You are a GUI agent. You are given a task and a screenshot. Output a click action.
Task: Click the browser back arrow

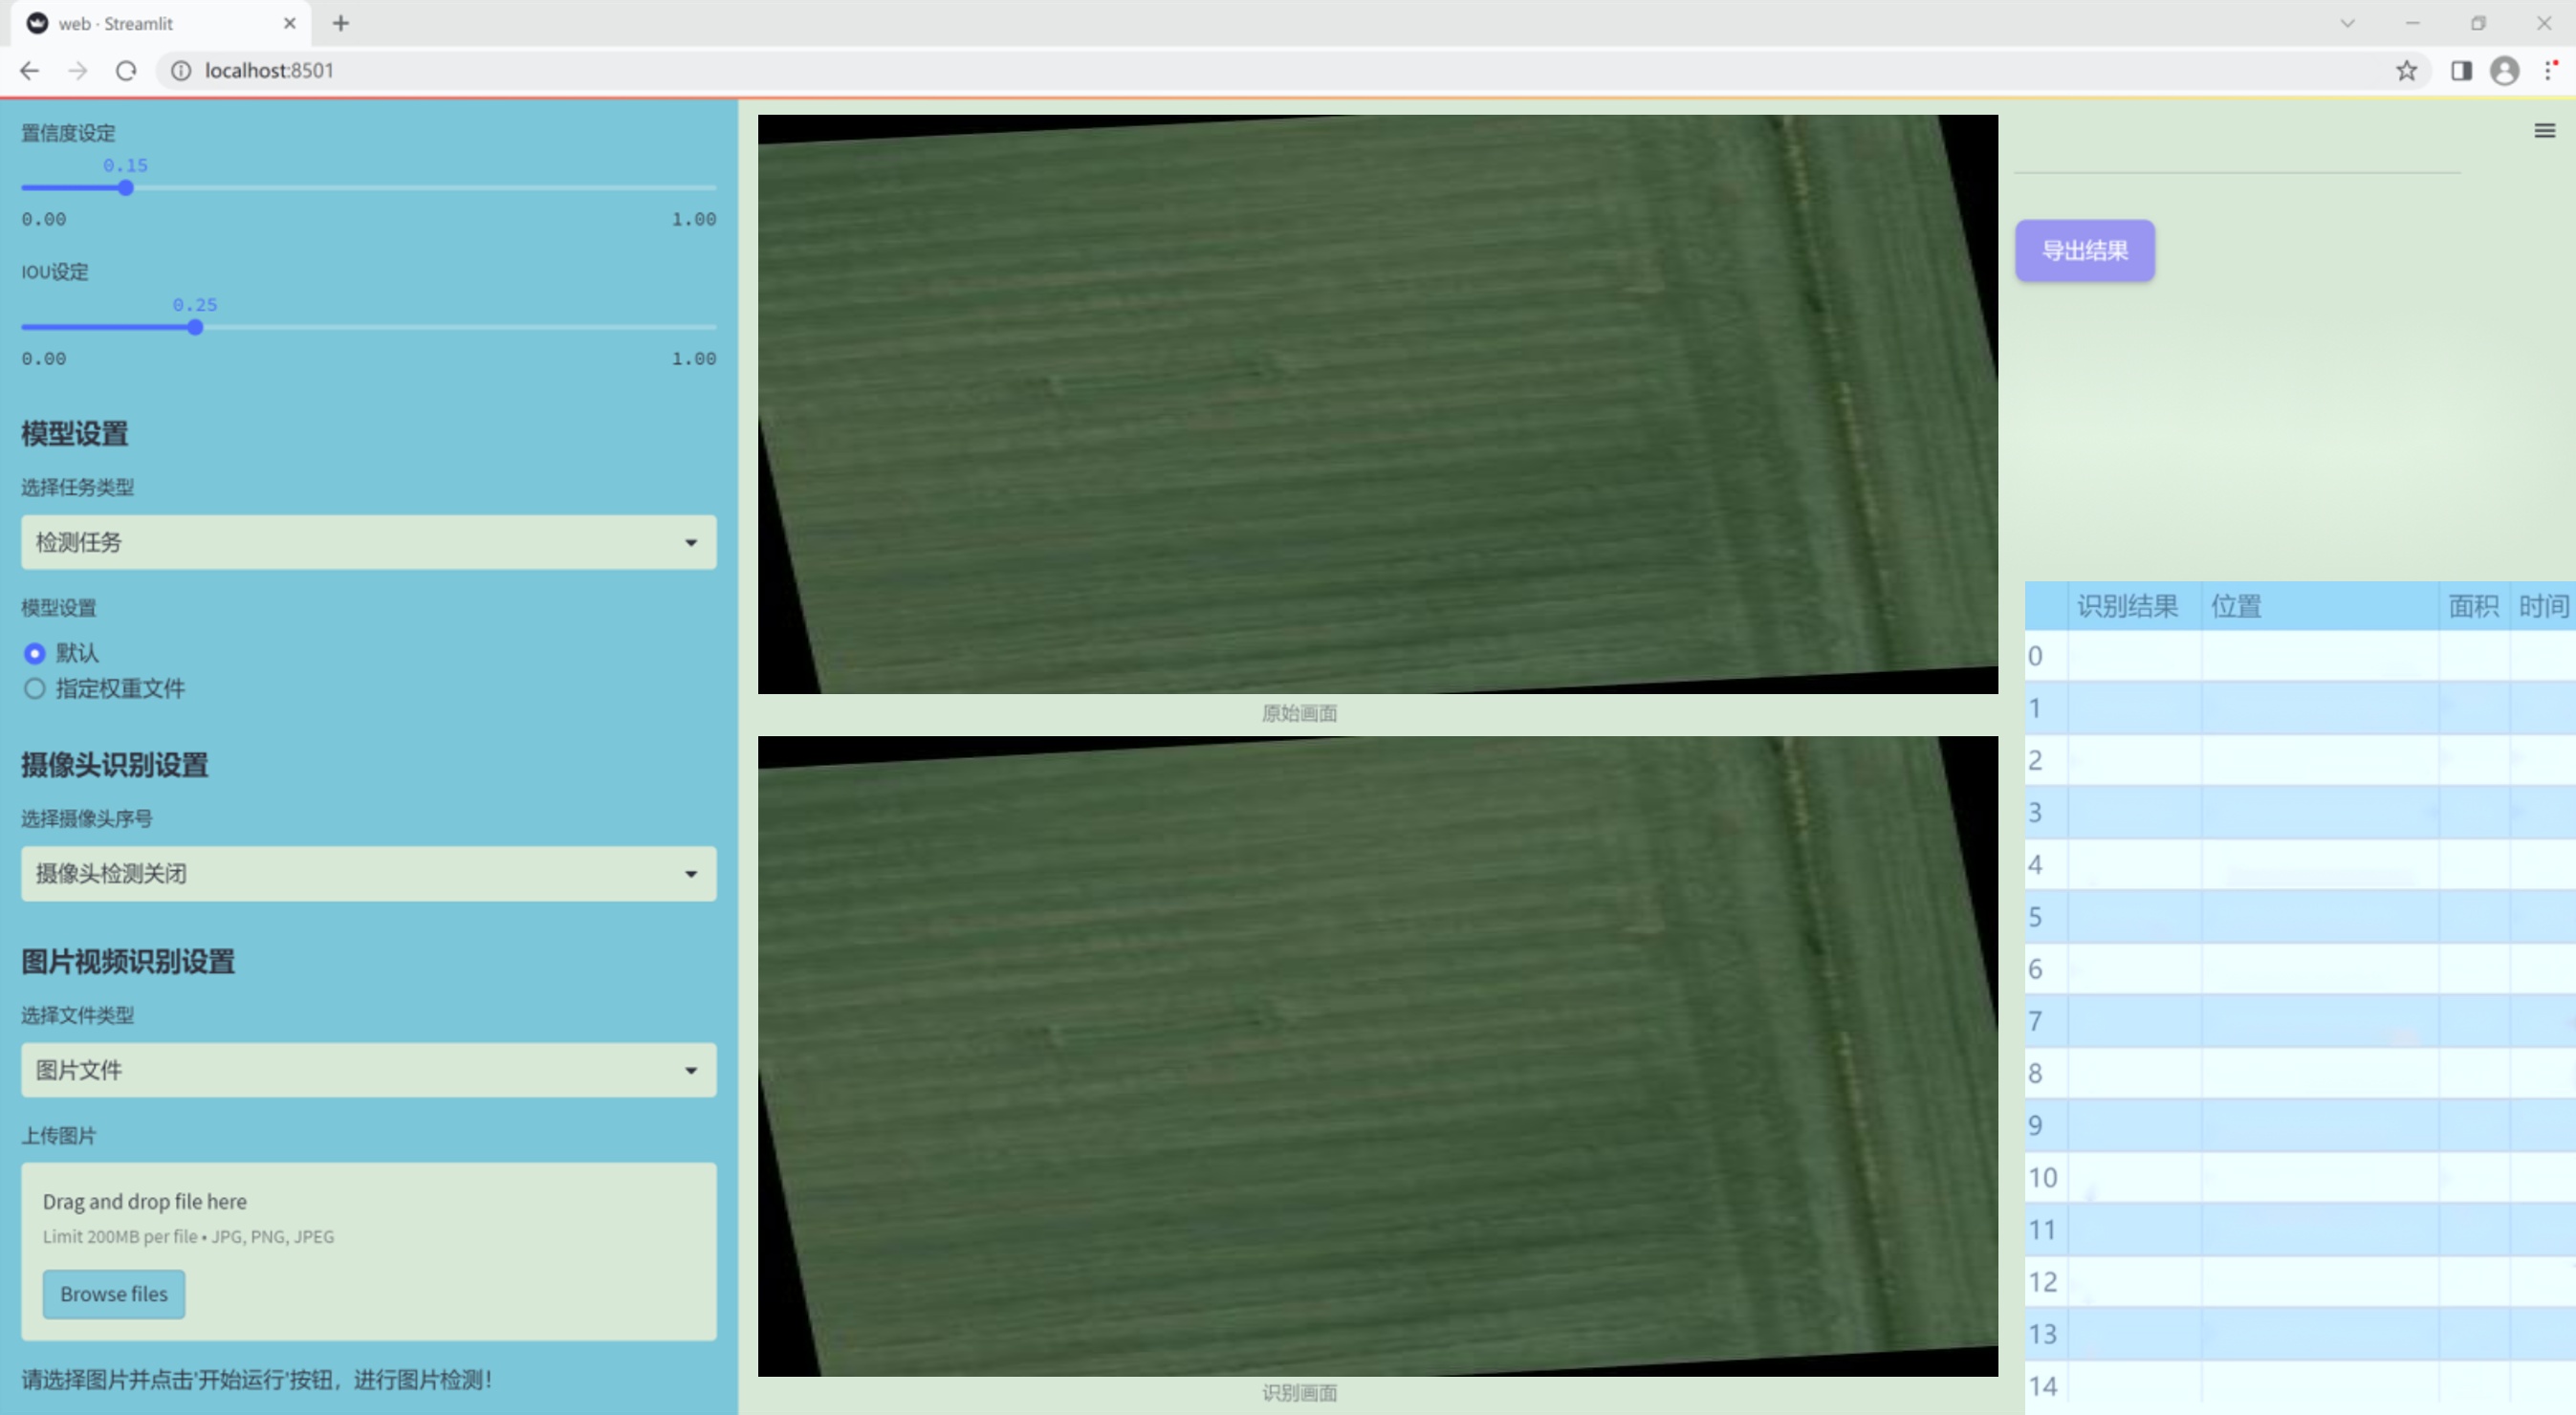tap(30, 71)
